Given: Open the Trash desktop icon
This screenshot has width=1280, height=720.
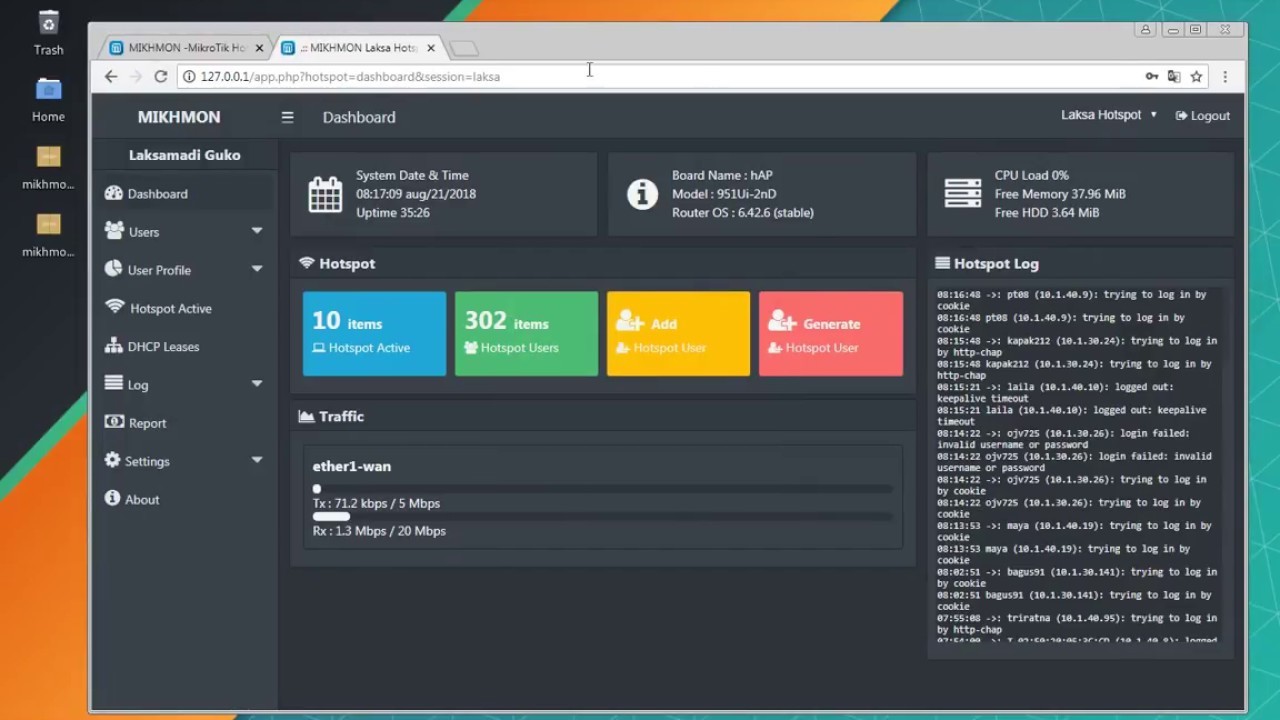Looking at the screenshot, I should point(48,33).
